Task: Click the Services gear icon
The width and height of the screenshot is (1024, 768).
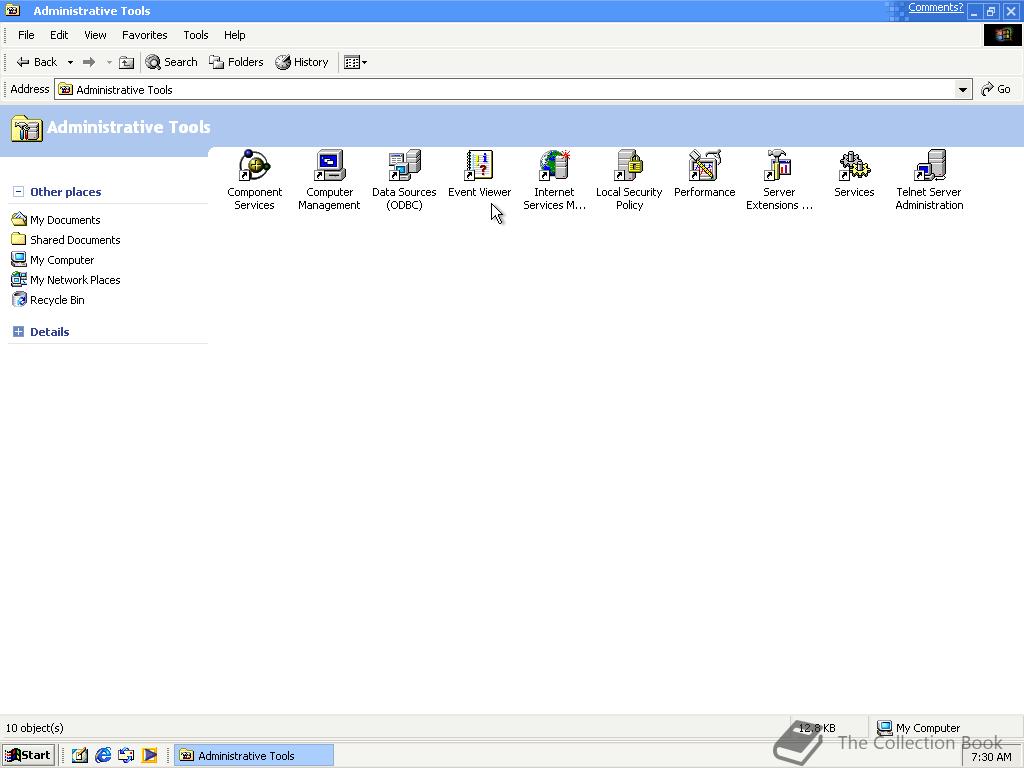Action: tap(854, 166)
